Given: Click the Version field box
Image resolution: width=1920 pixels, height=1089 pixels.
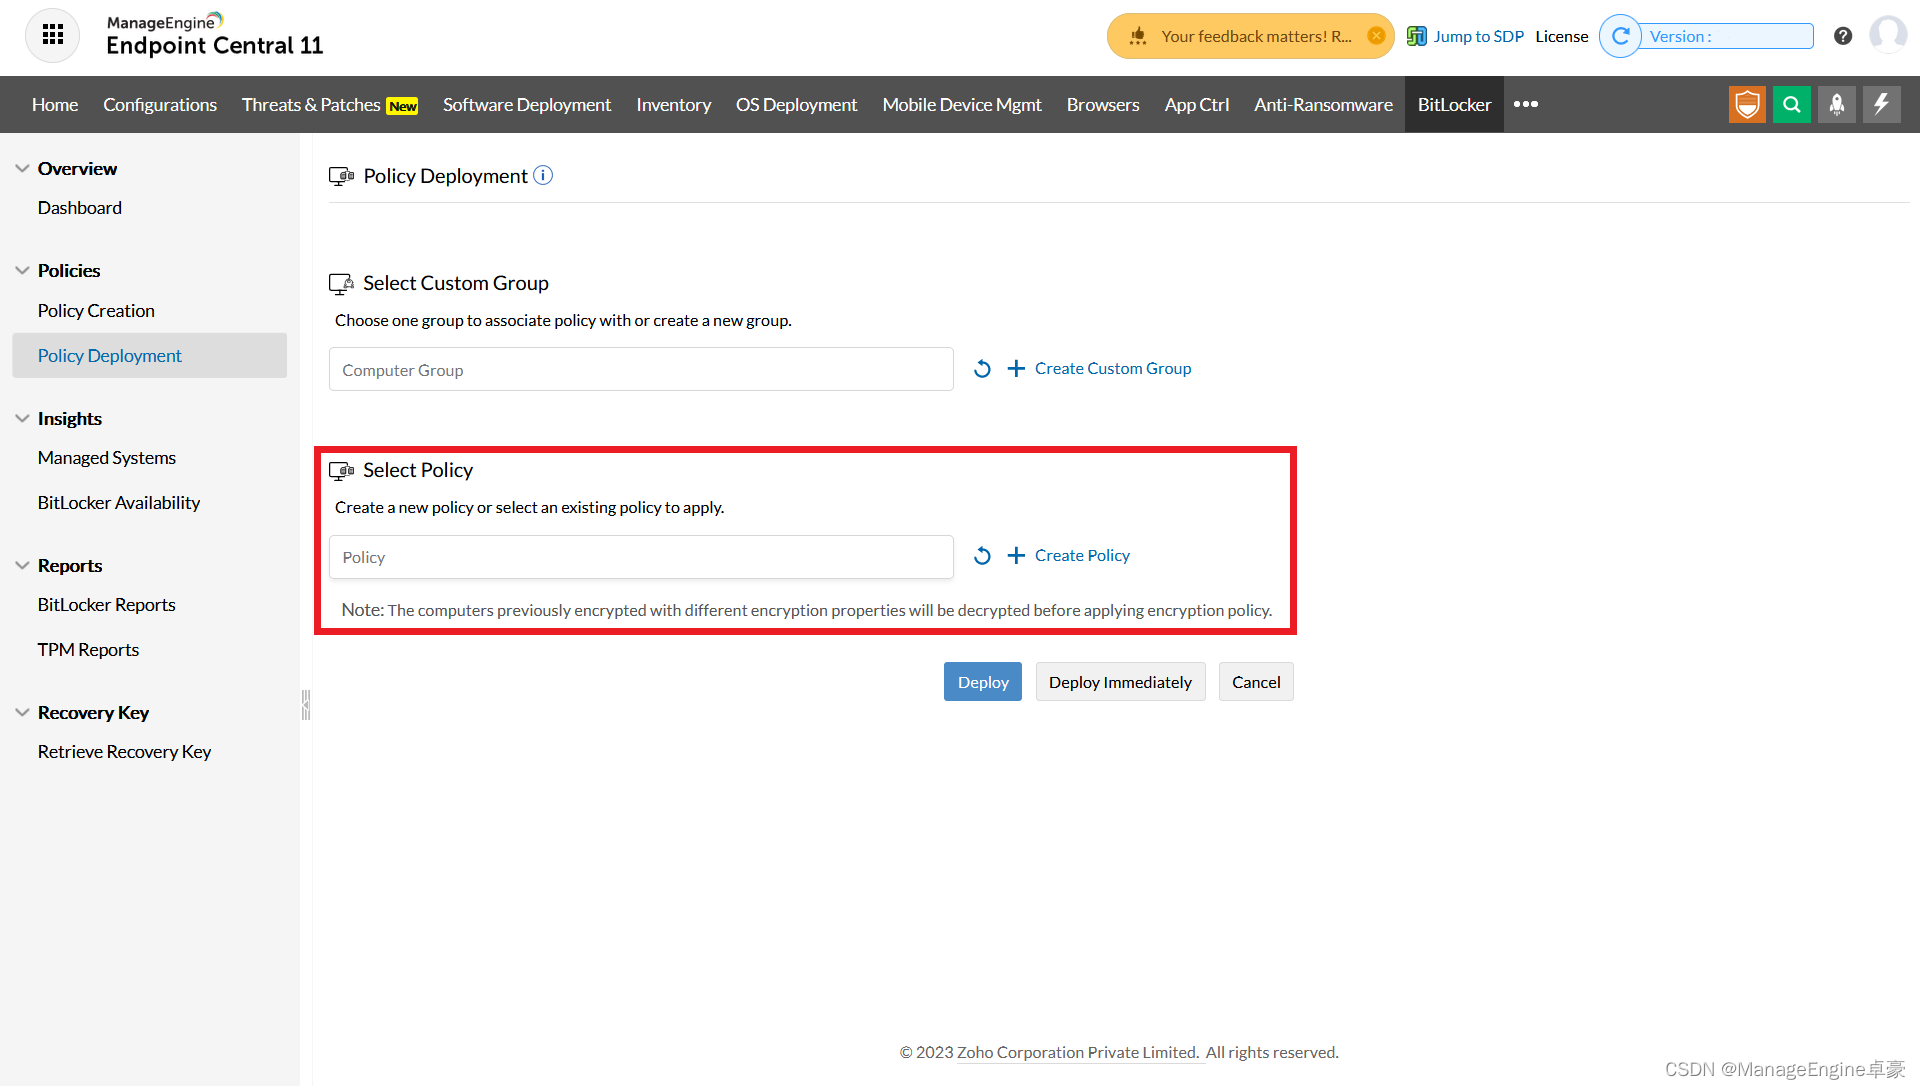Looking at the screenshot, I should tap(1727, 36).
